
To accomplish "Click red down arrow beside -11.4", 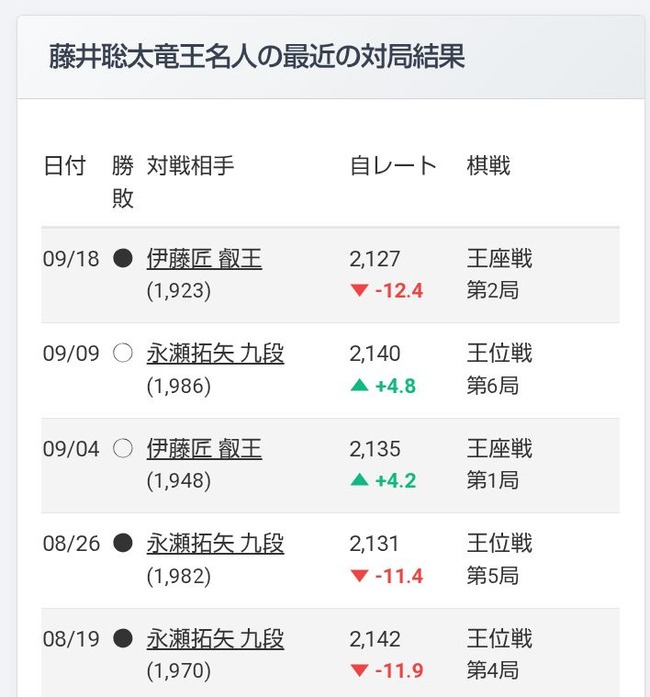I will click(359, 576).
